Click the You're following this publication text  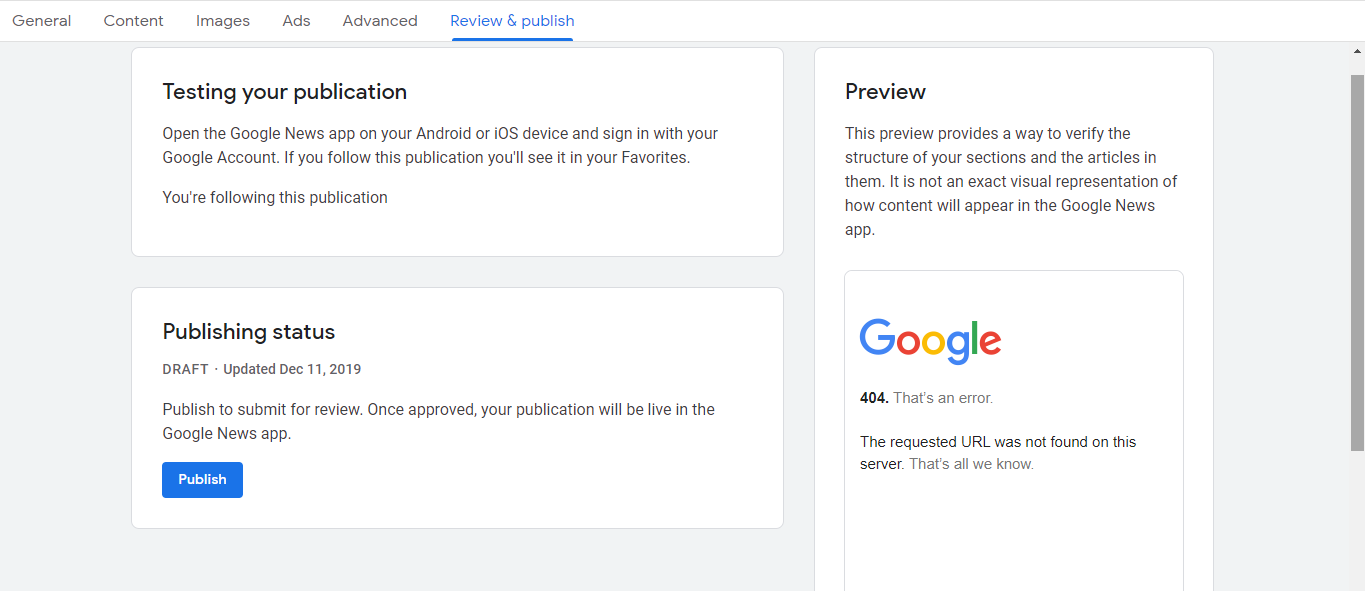(x=275, y=198)
